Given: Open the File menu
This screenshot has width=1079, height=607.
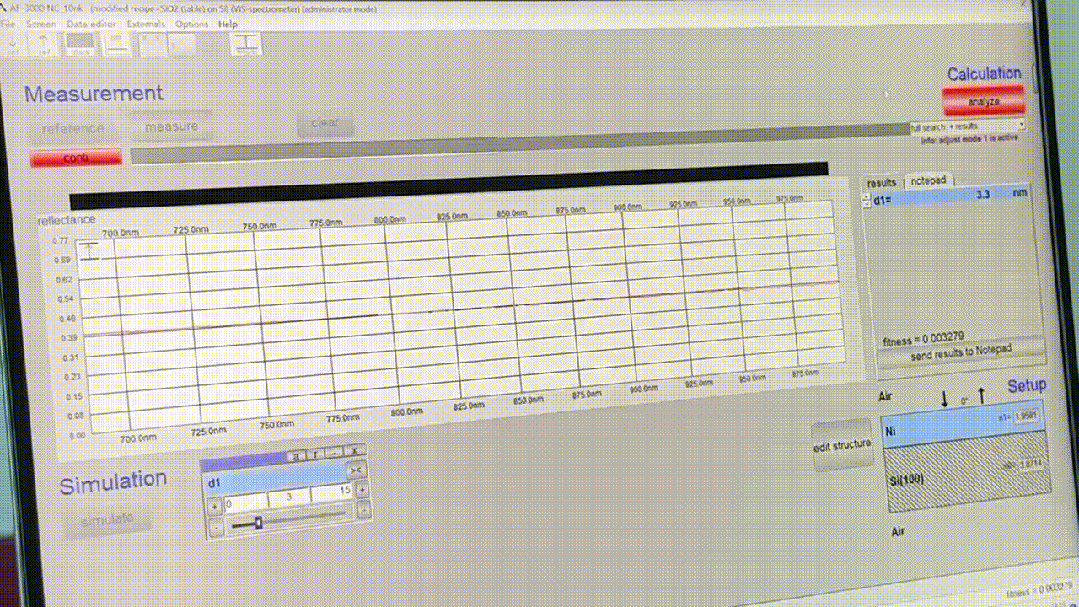Looking at the screenshot, I should (9, 22).
